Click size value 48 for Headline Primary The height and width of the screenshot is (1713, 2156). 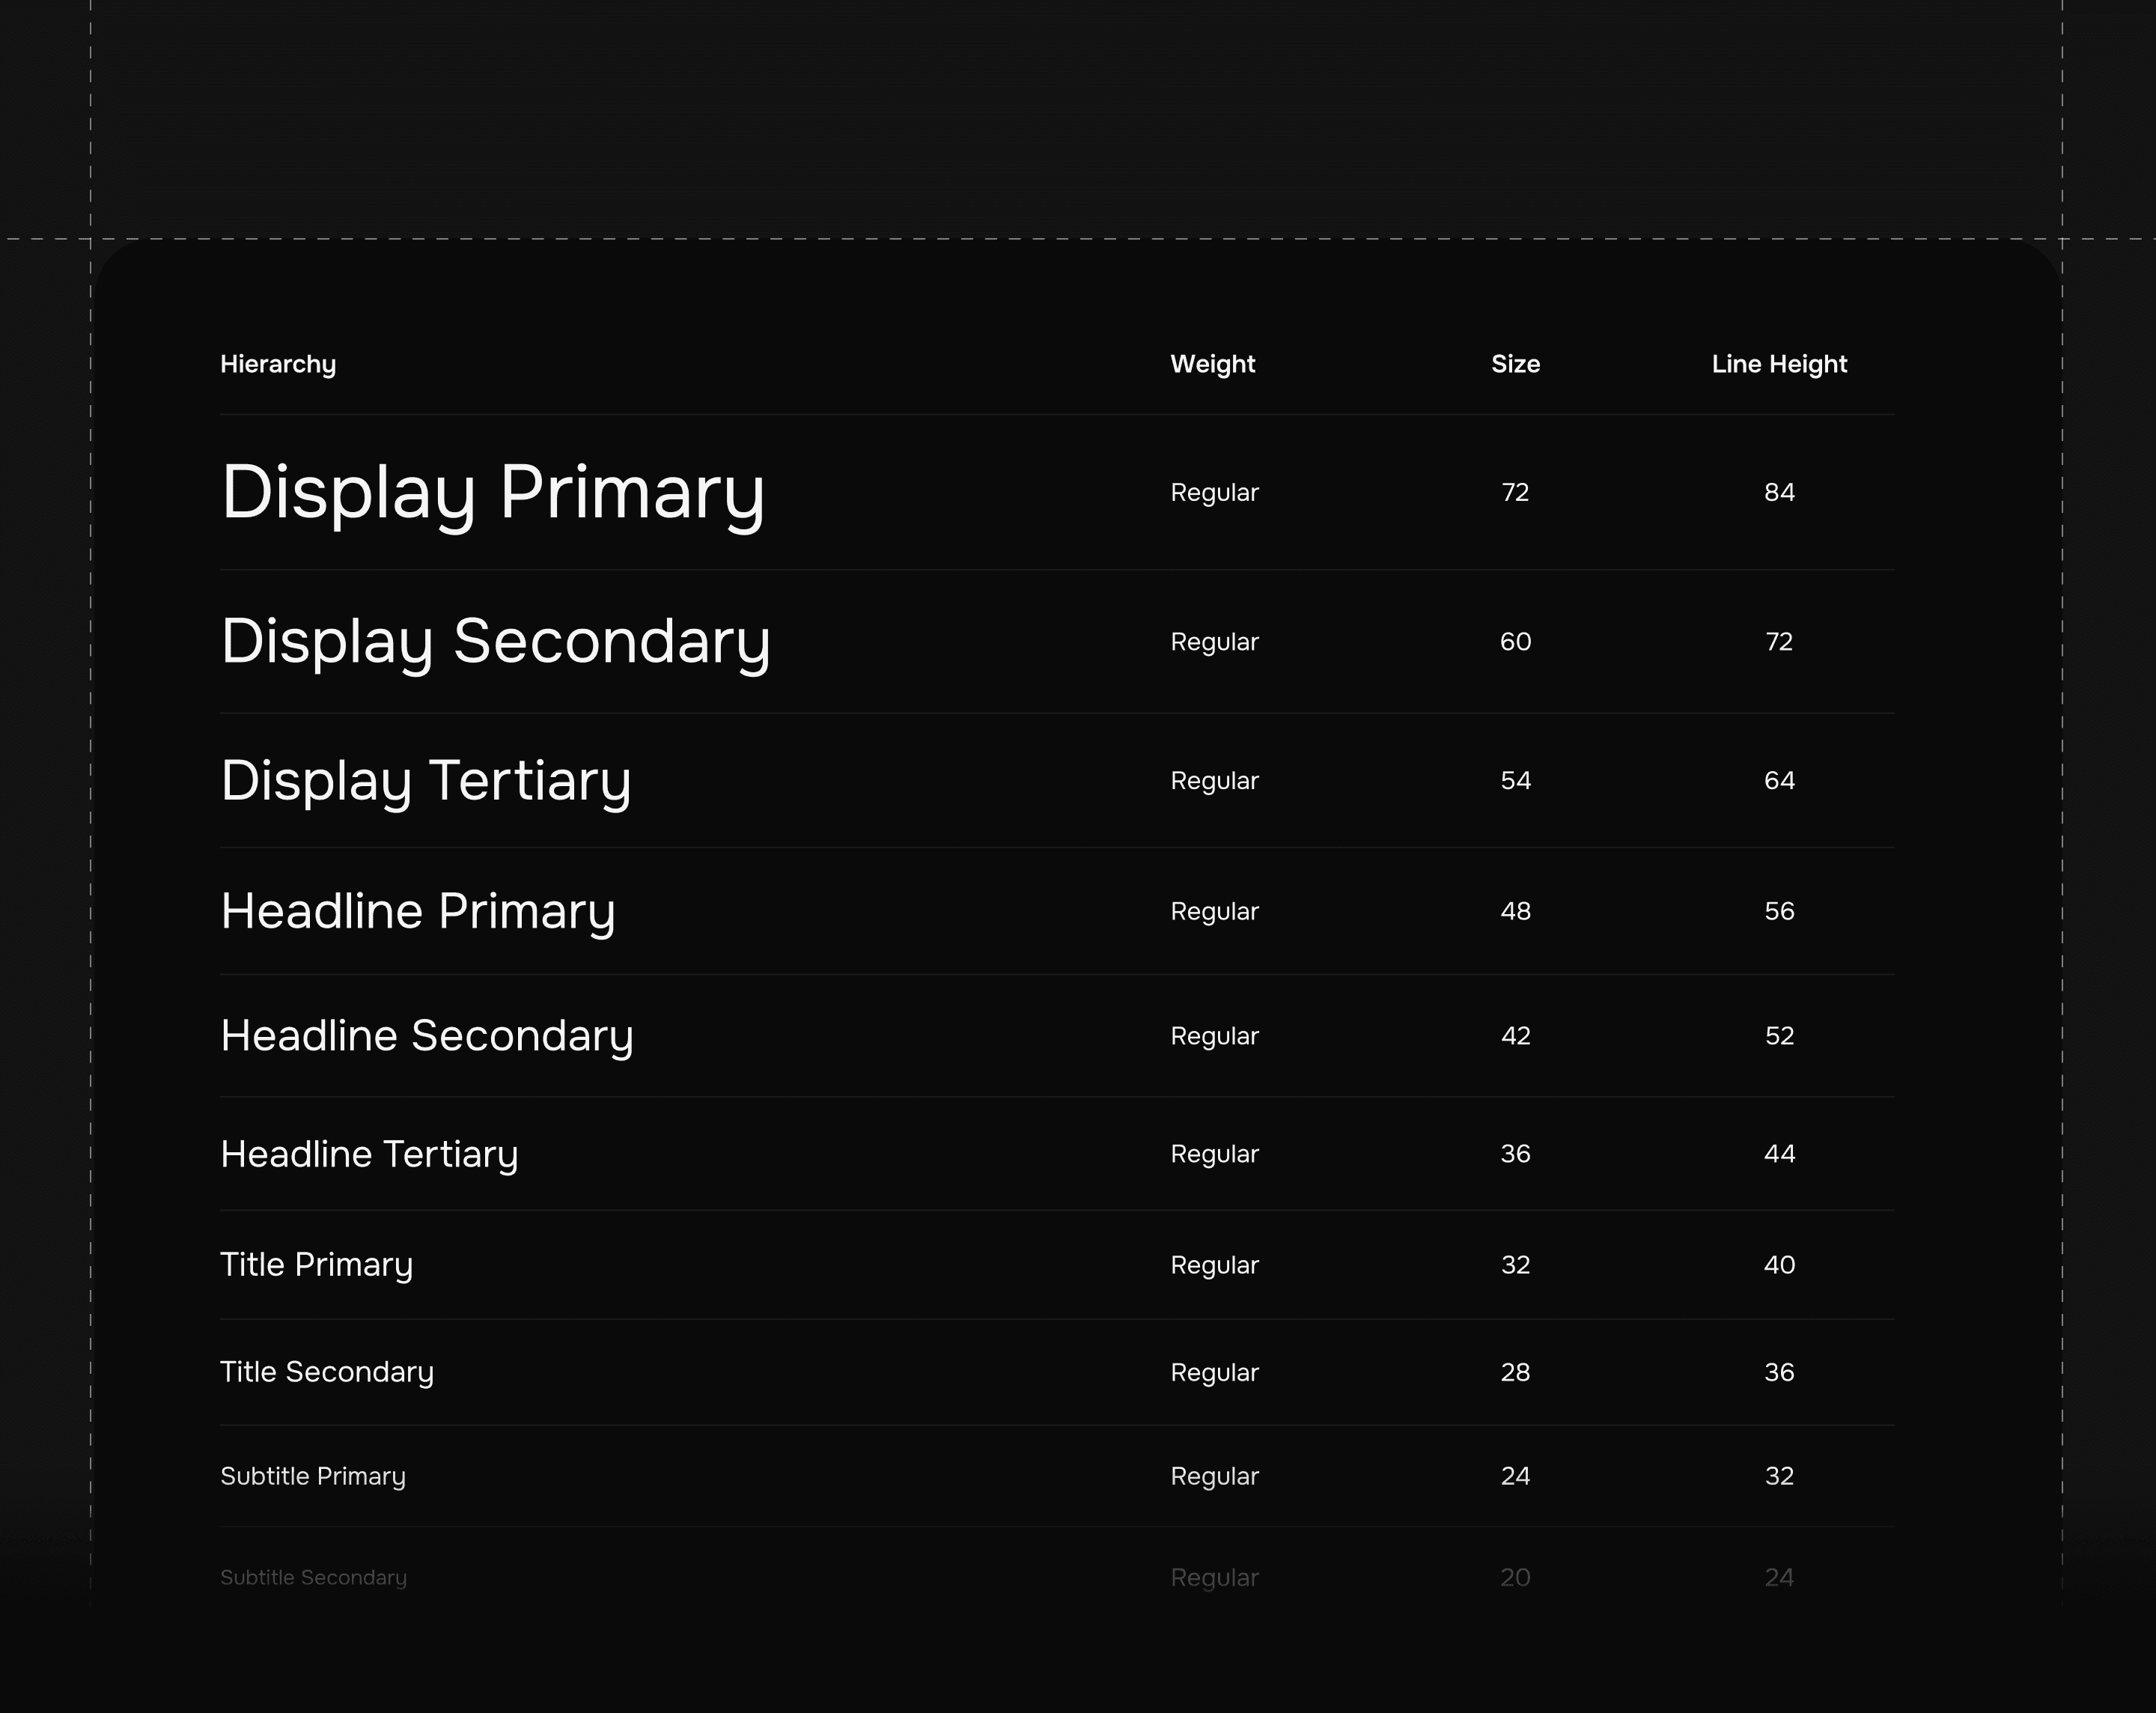point(1515,911)
